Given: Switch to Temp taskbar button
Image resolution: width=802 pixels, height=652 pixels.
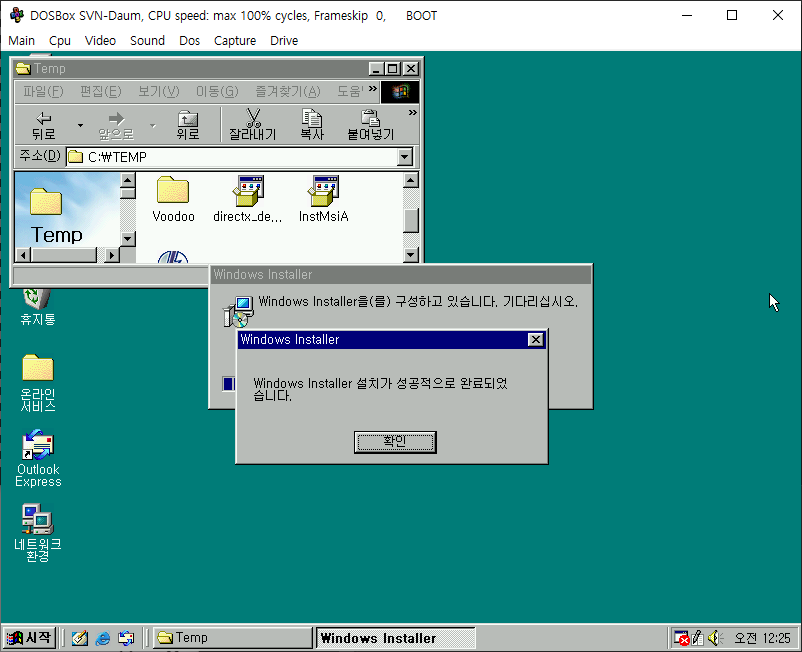Looking at the screenshot, I should (x=232, y=638).
